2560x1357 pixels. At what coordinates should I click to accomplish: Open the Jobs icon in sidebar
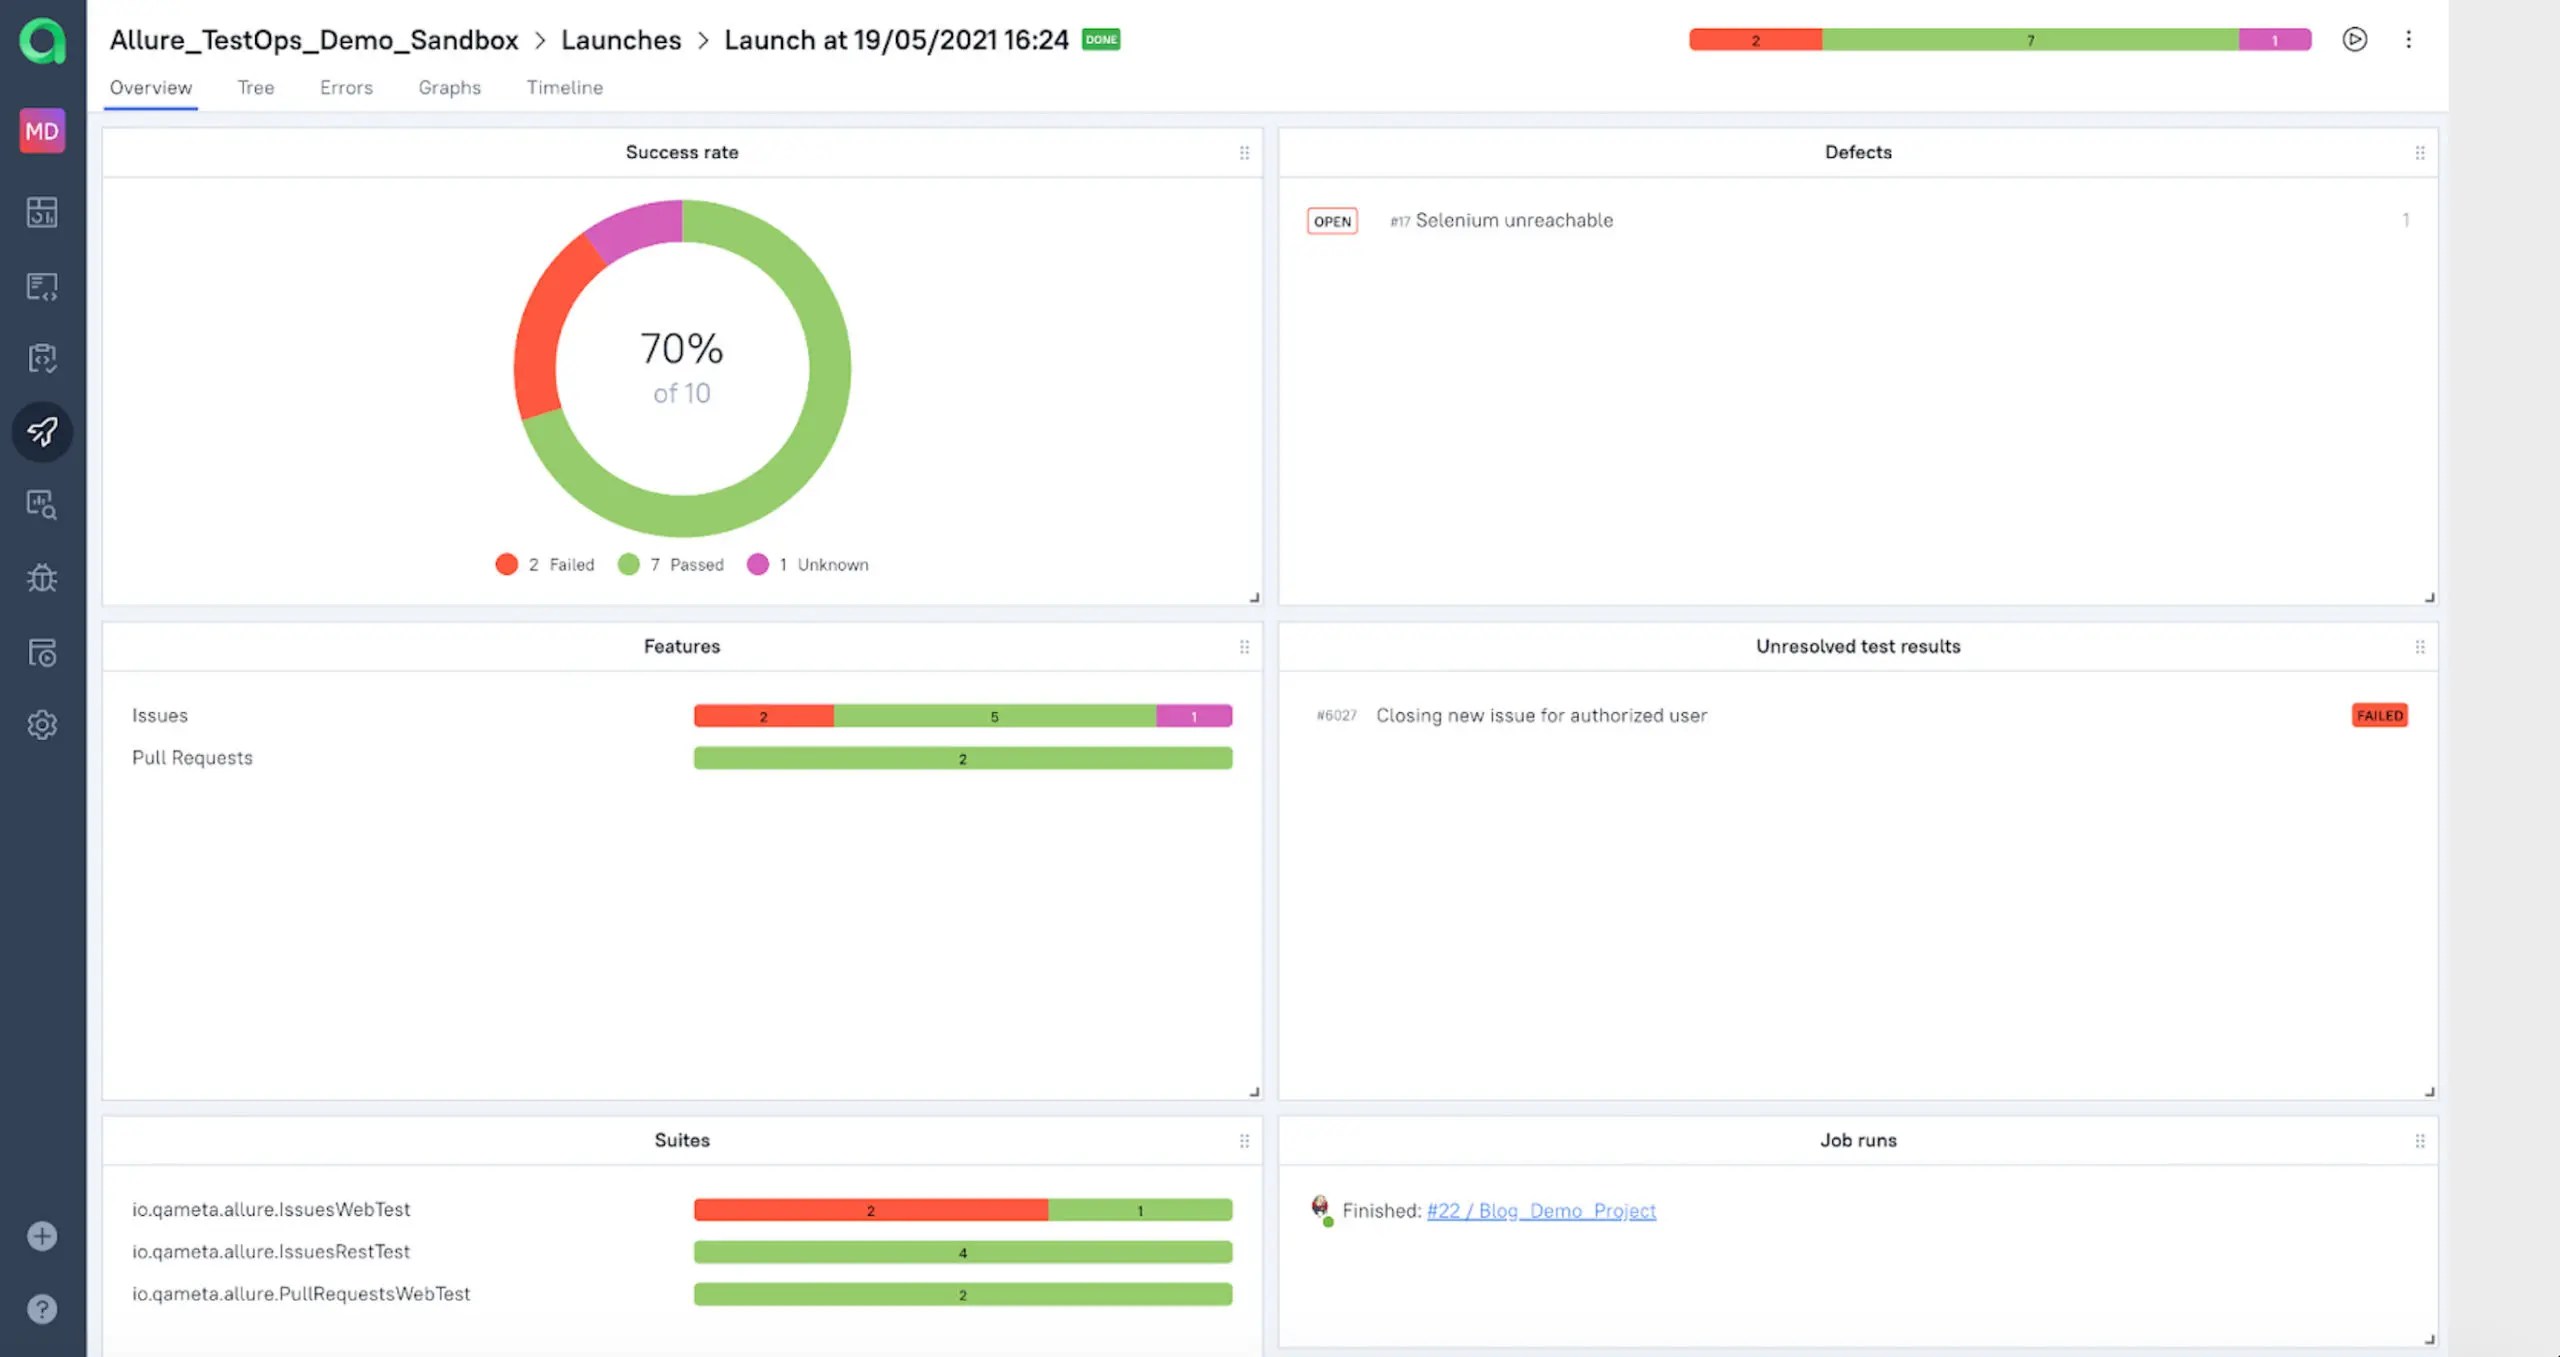pyautogui.click(x=42, y=653)
